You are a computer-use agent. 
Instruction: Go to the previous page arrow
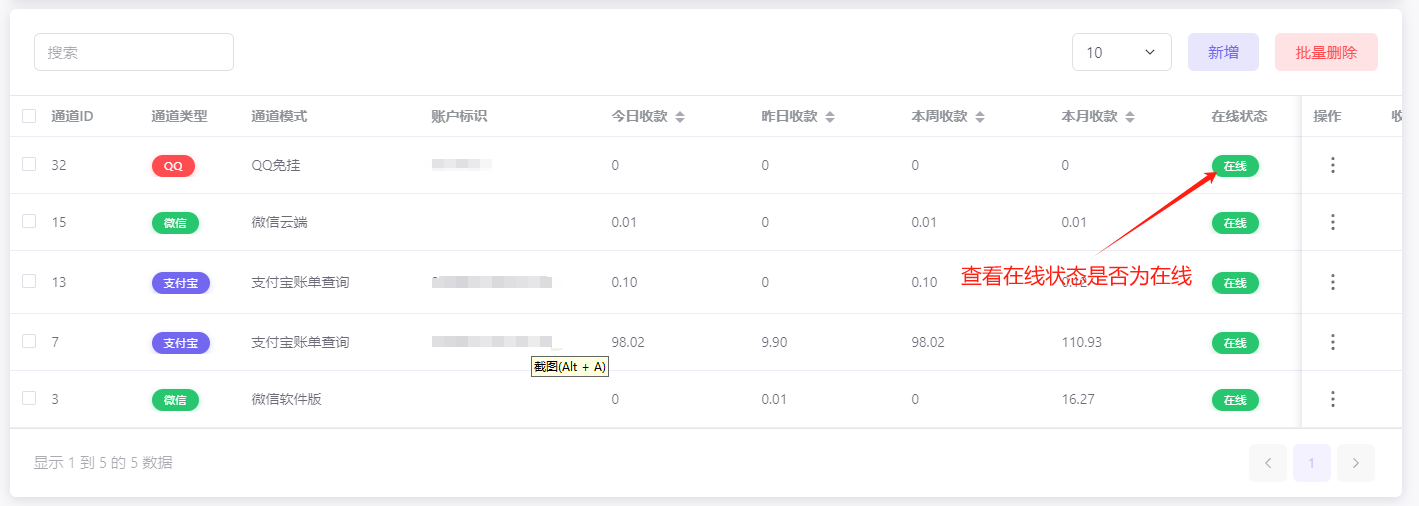coord(1268,463)
